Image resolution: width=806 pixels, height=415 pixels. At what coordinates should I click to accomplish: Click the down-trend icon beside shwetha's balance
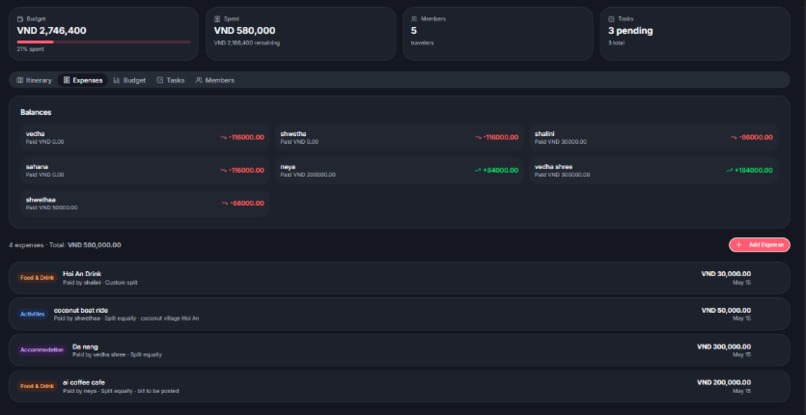[478, 137]
